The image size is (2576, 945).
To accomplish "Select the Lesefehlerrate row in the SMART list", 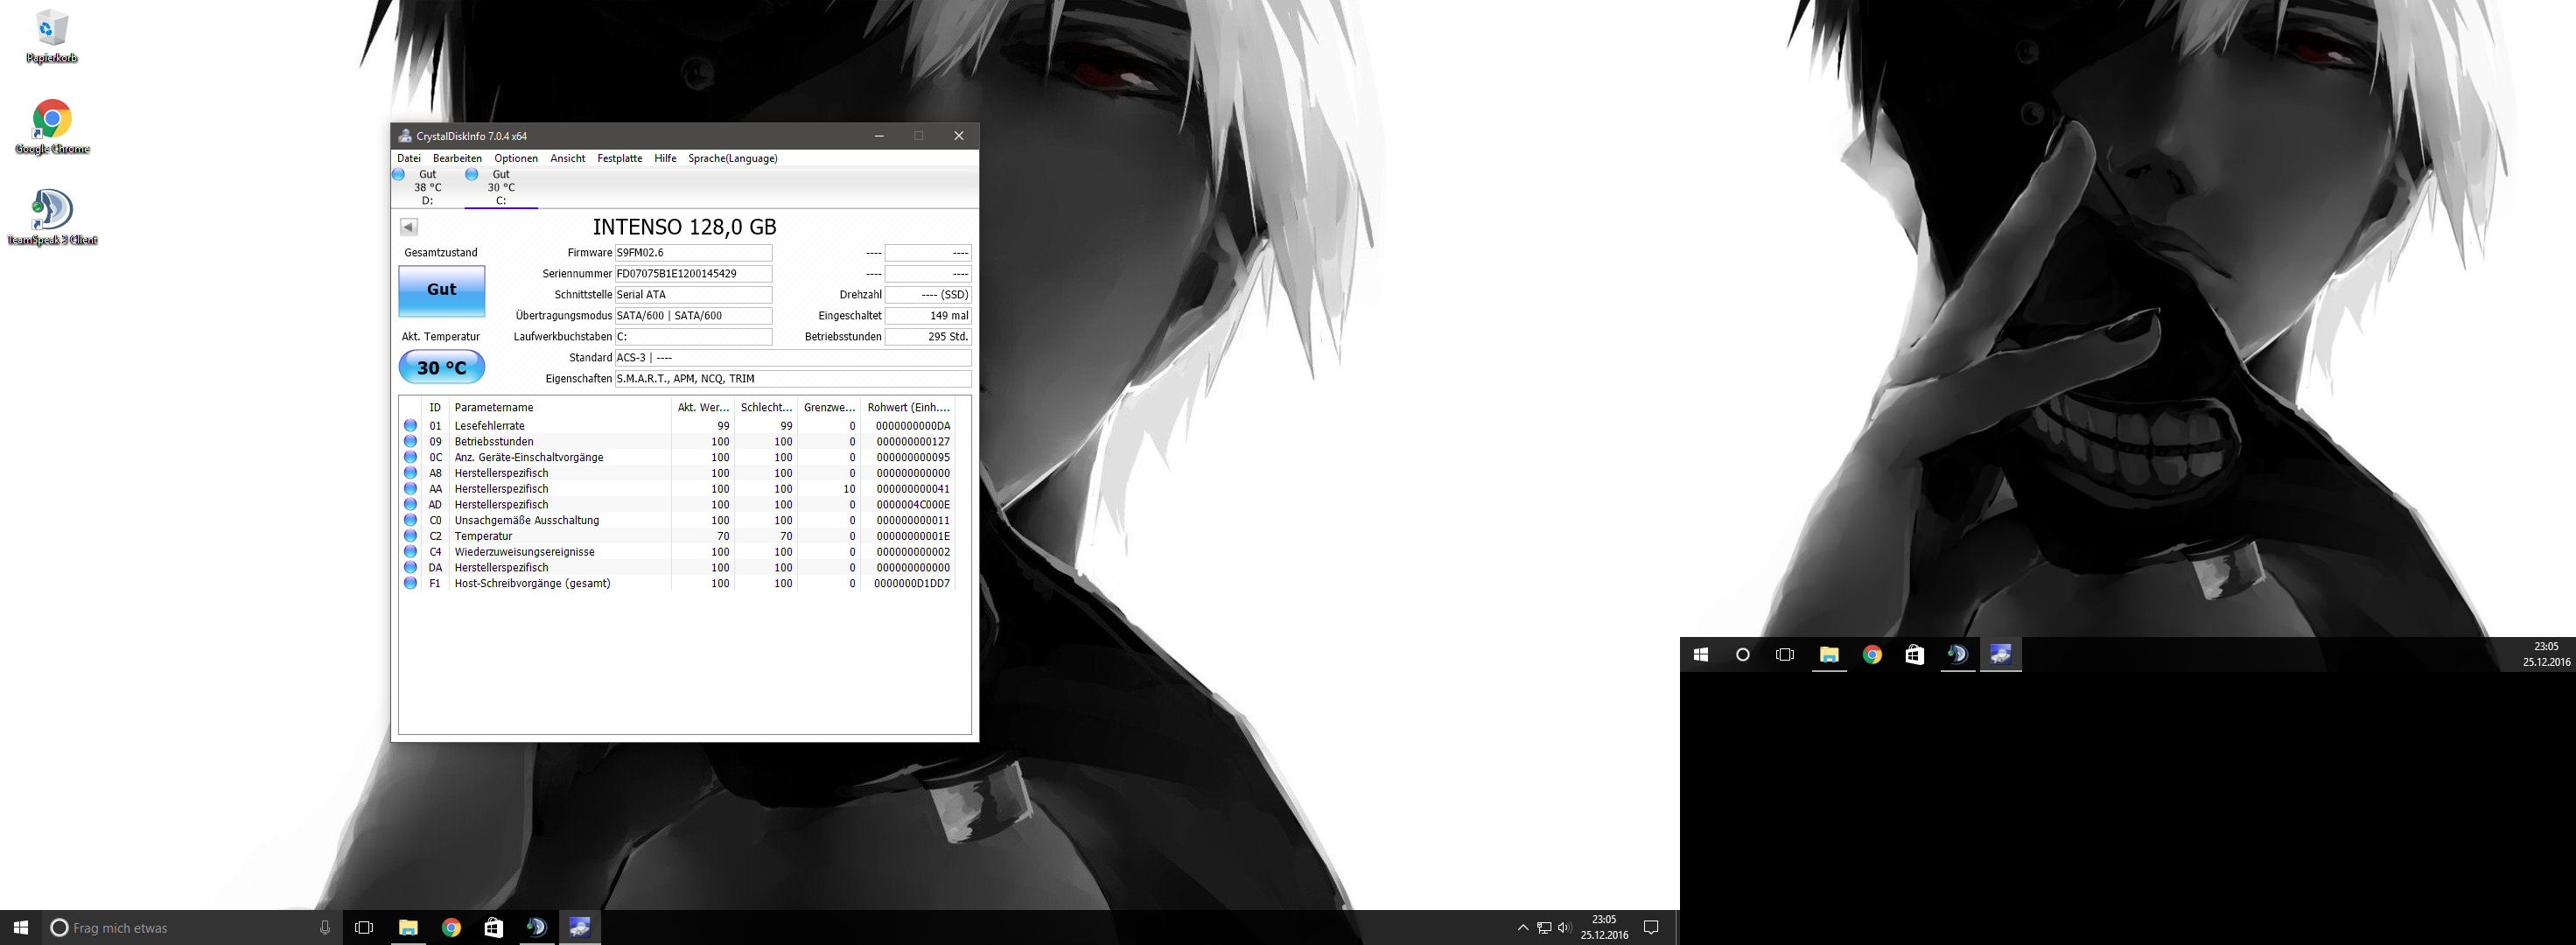I will 489,426.
